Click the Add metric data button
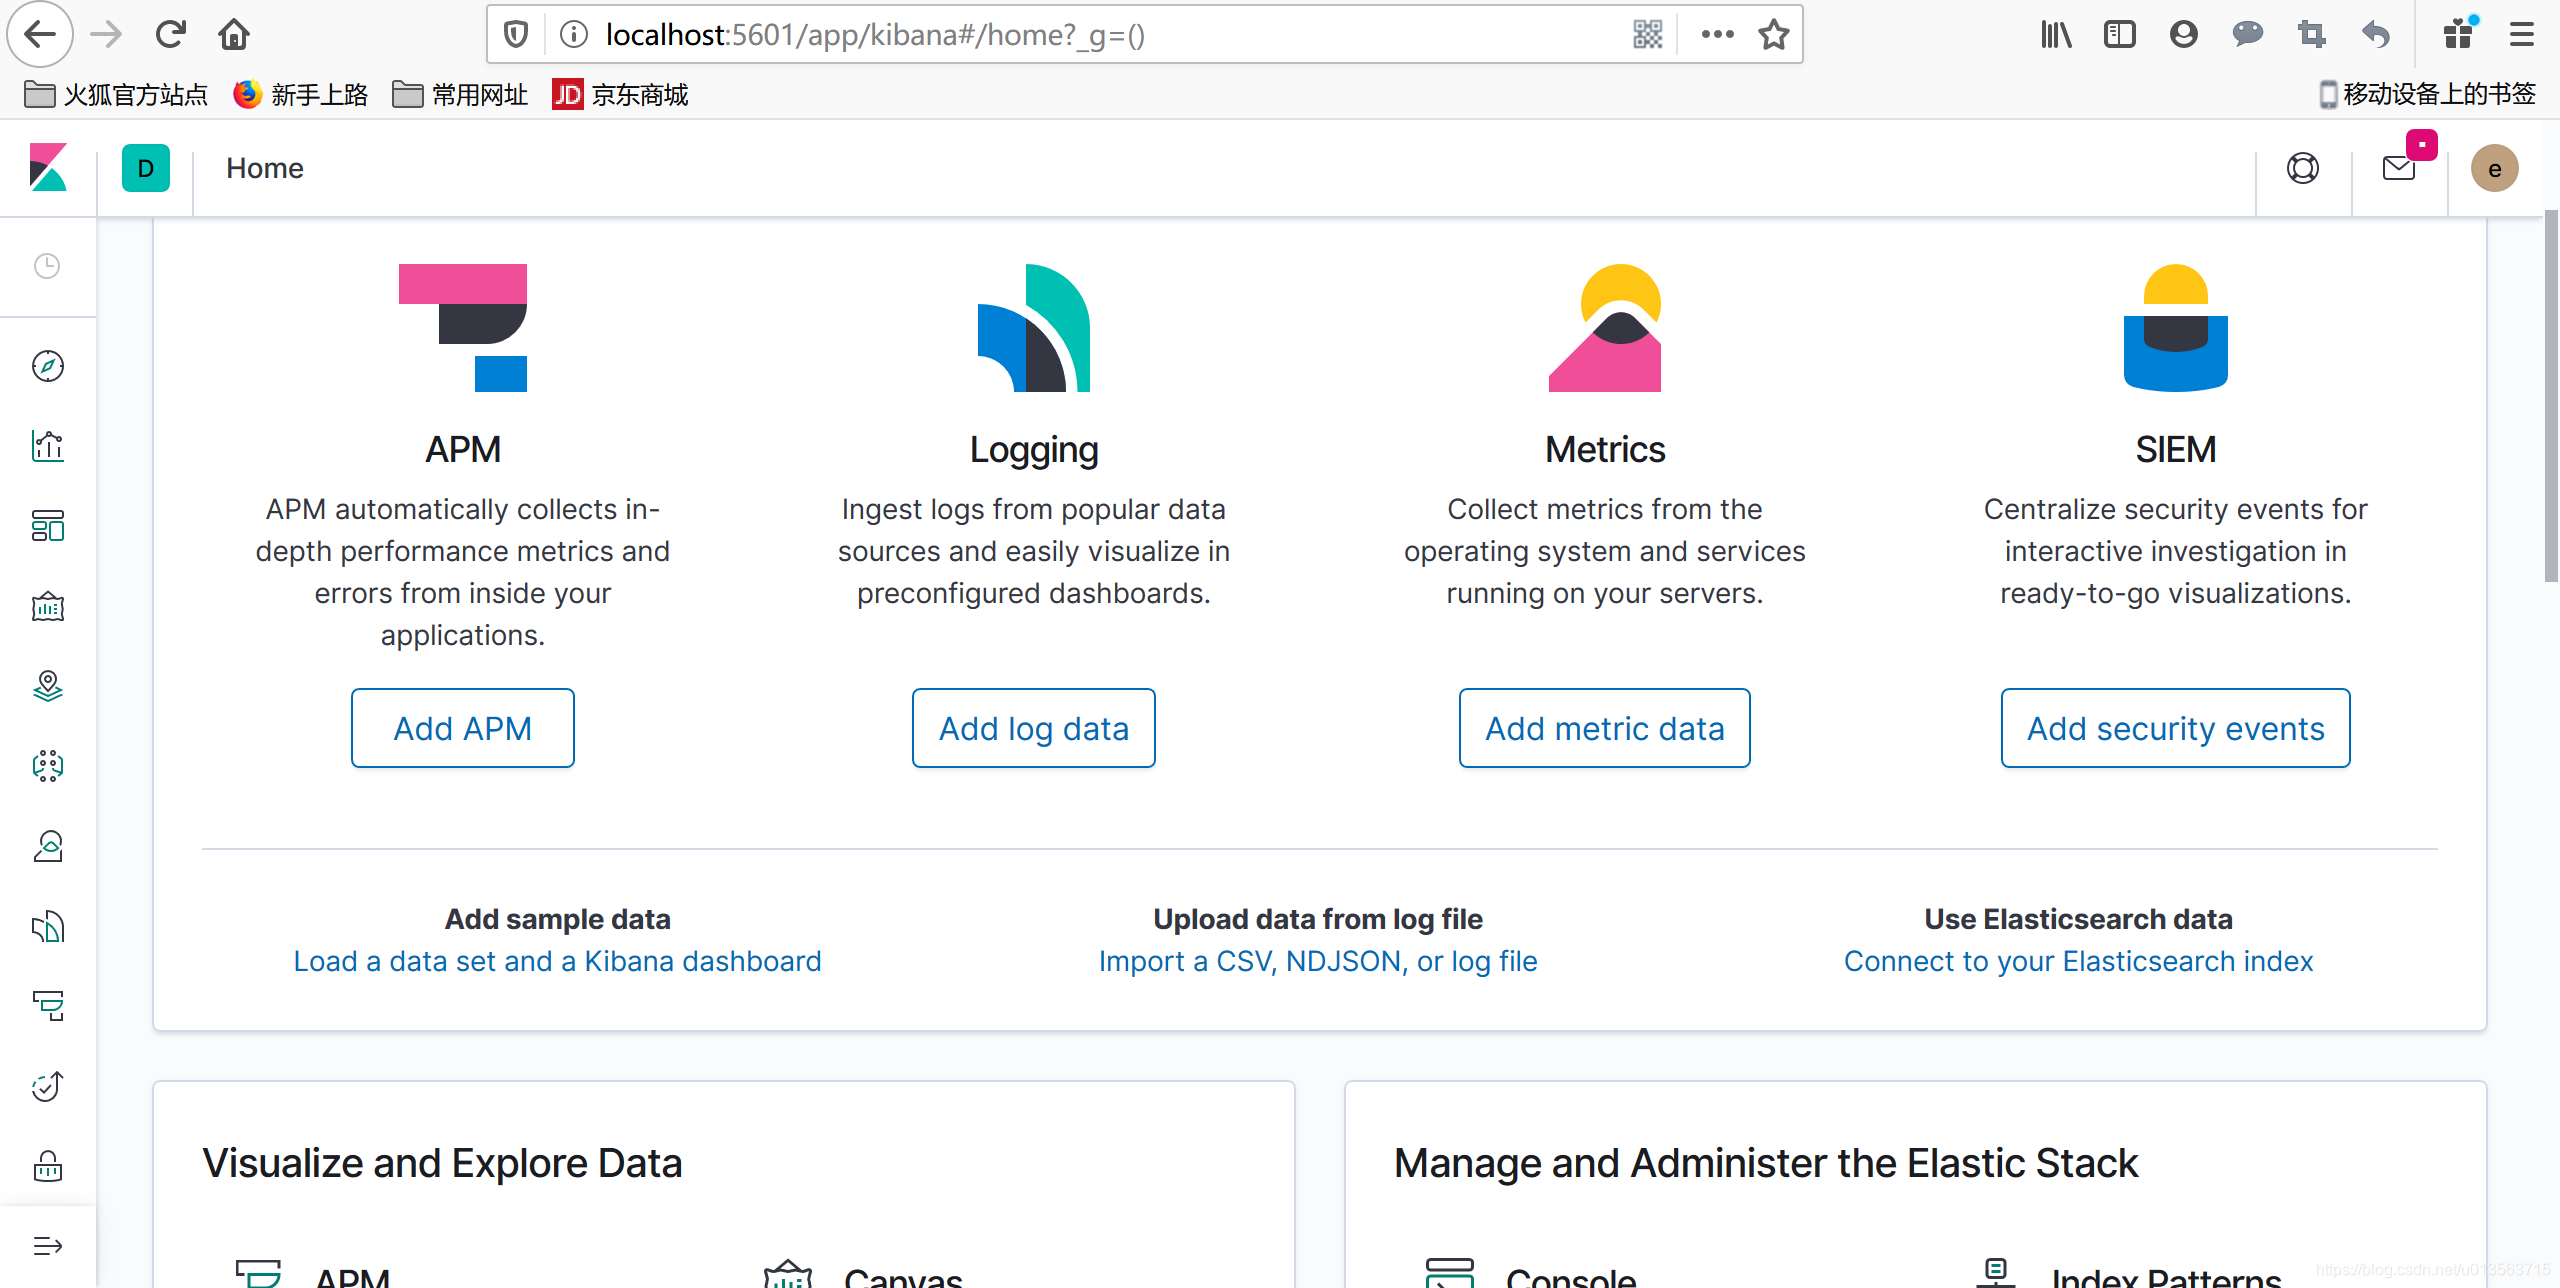 pos(1605,728)
